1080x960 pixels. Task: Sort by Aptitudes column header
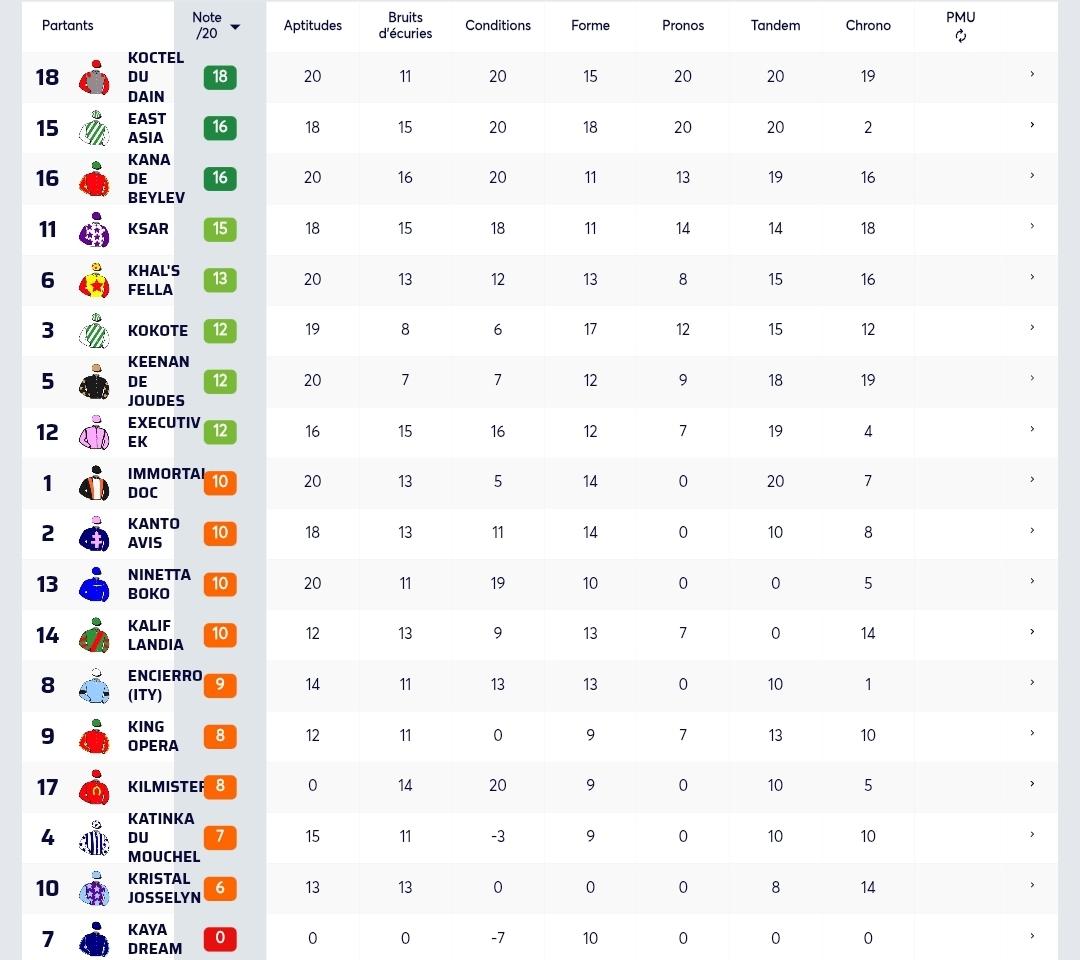tap(313, 25)
